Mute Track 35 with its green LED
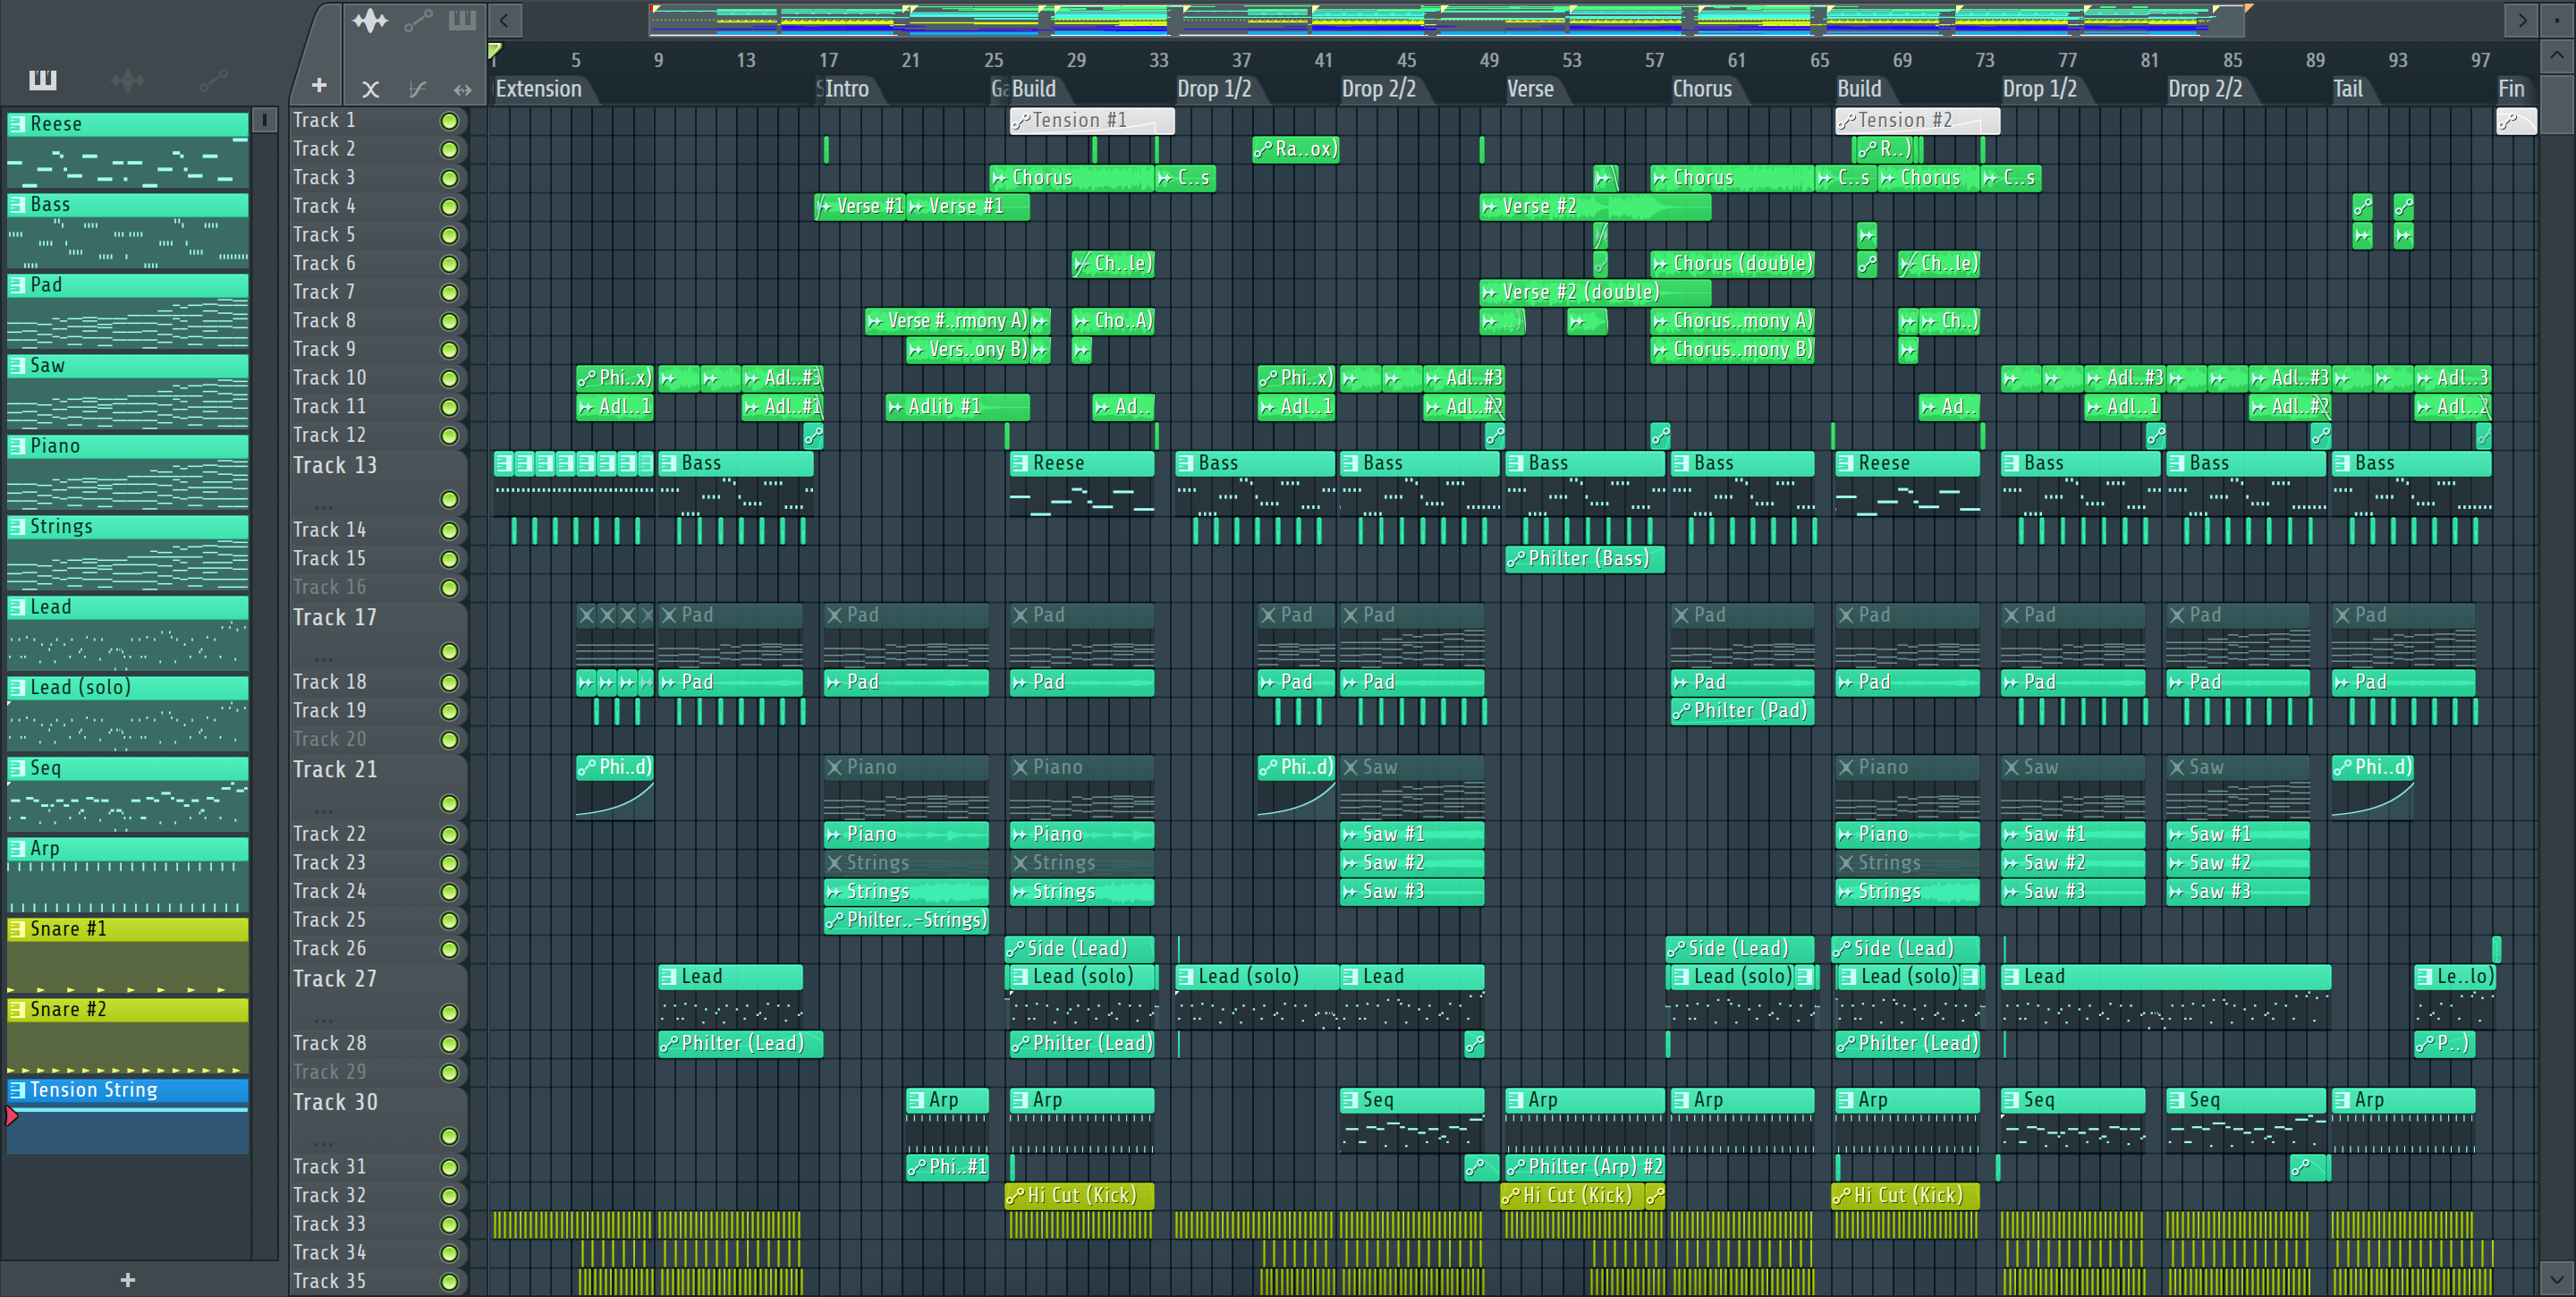This screenshot has width=2576, height=1297. [450, 1282]
